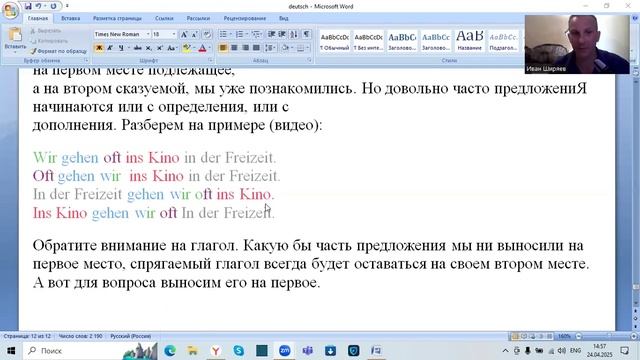The height and width of the screenshot is (360, 640).
Task: Switch to the Вставка tab
Action: click(x=70, y=18)
